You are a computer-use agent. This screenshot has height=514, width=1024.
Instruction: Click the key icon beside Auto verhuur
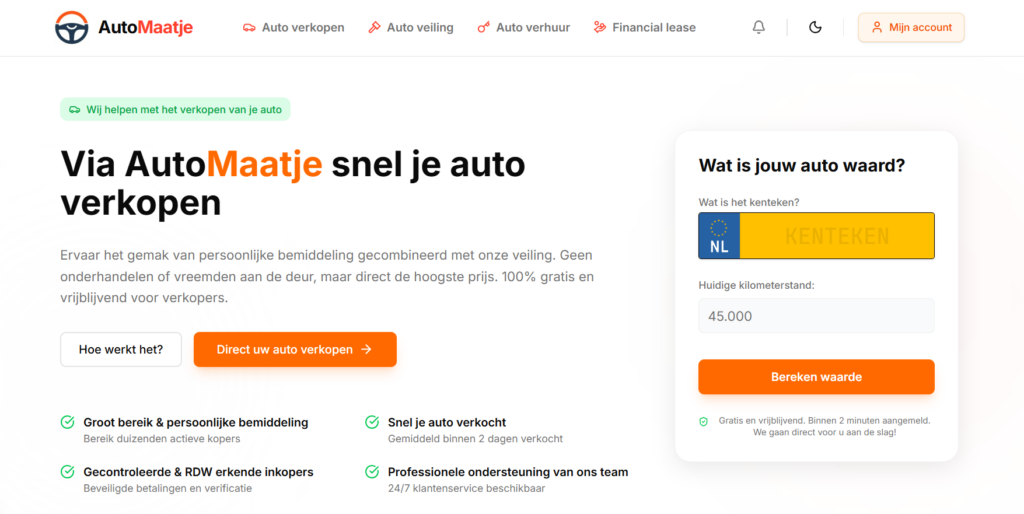point(484,28)
